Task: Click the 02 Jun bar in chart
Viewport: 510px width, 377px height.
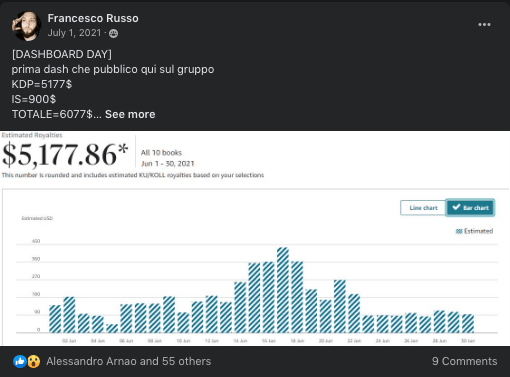Action: pyautogui.click(x=69, y=315)
